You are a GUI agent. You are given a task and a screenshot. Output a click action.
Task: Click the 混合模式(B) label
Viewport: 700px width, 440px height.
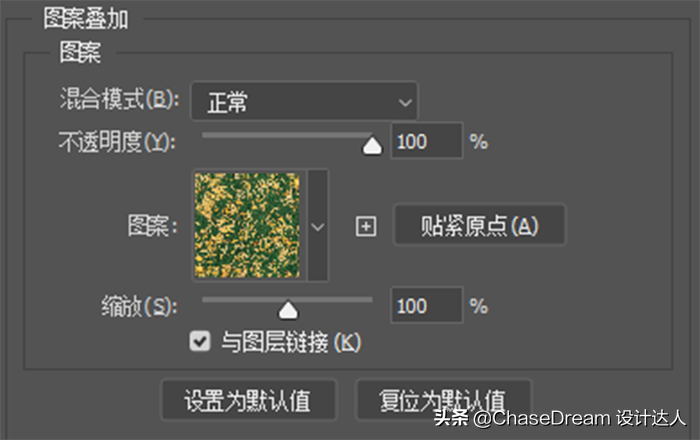click(120, 99)
